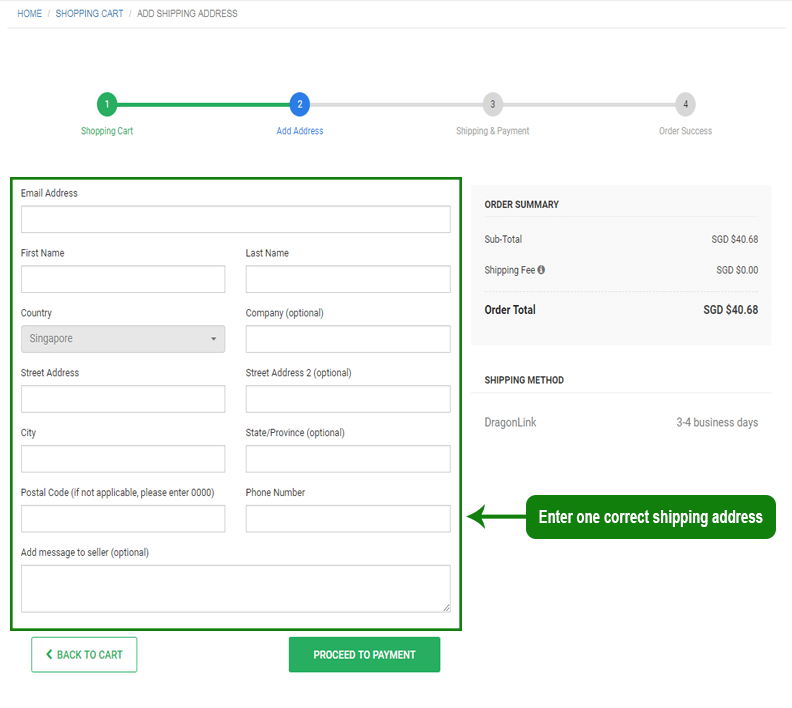This screenshot has width=792, height=708.
Task: Click the Company (optional) field
Action: tap(348, 339)
